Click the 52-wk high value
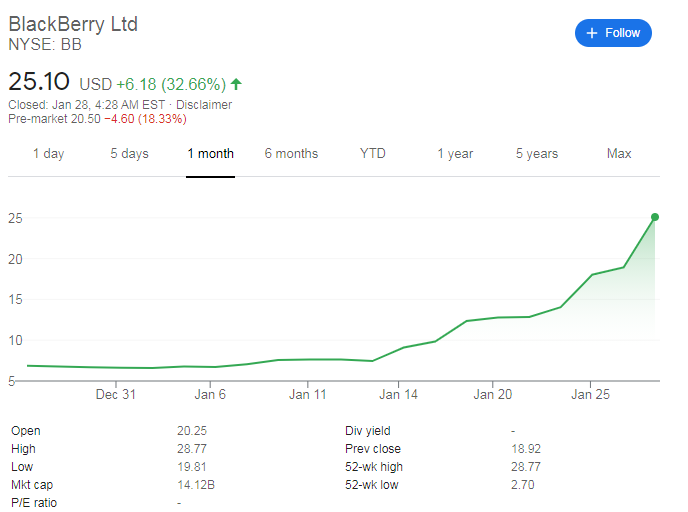 tap(526, 467)
